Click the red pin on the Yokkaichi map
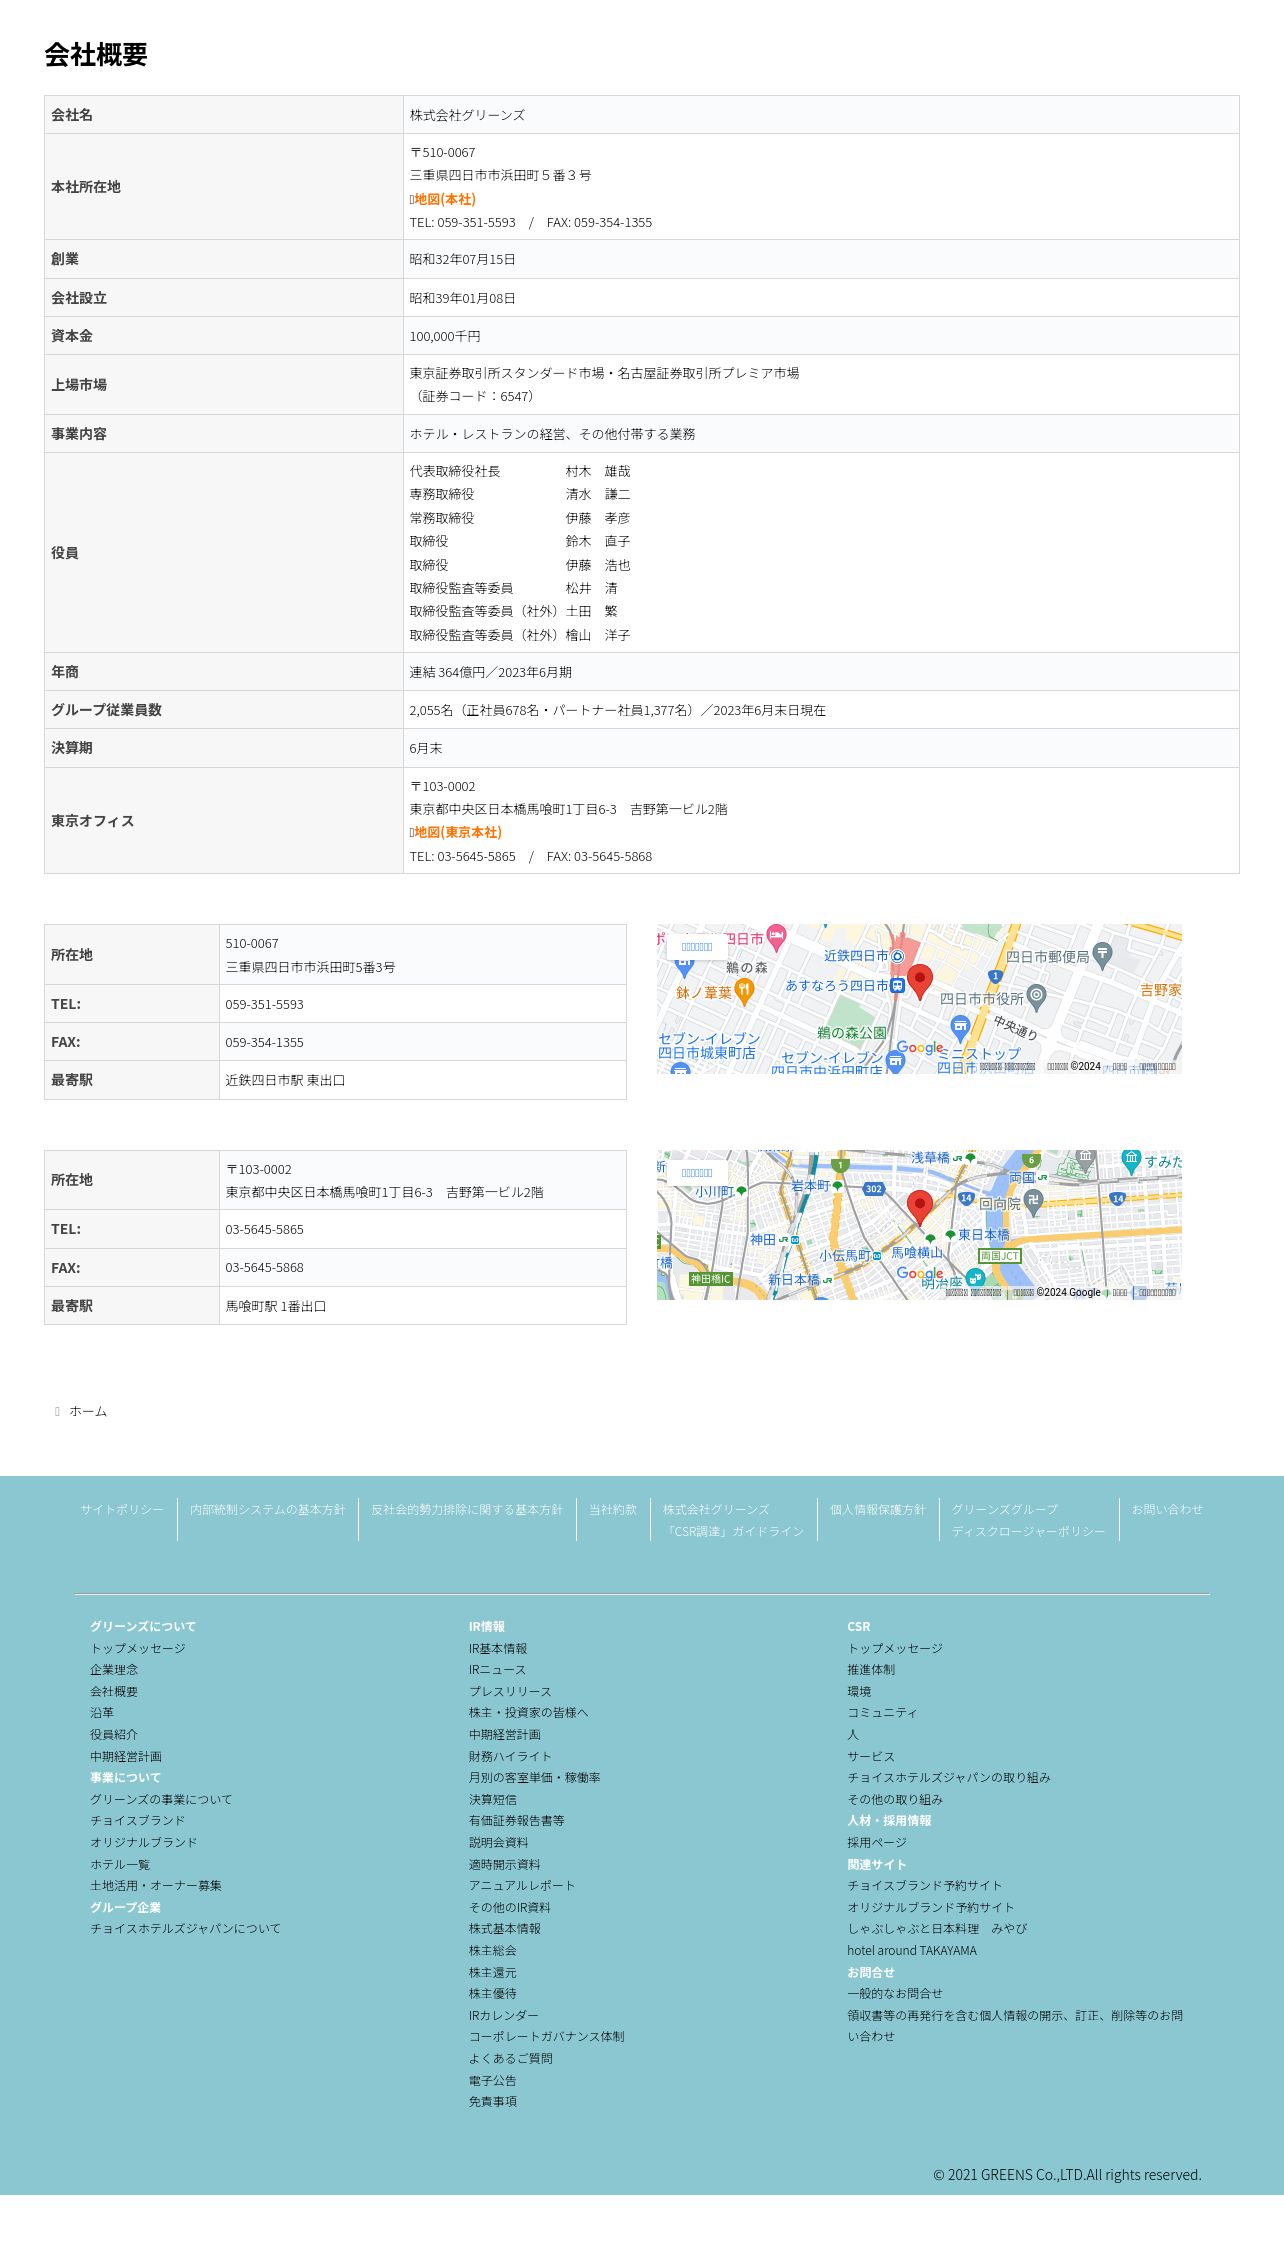The image size is (1284, 2265). pos(920,981)
